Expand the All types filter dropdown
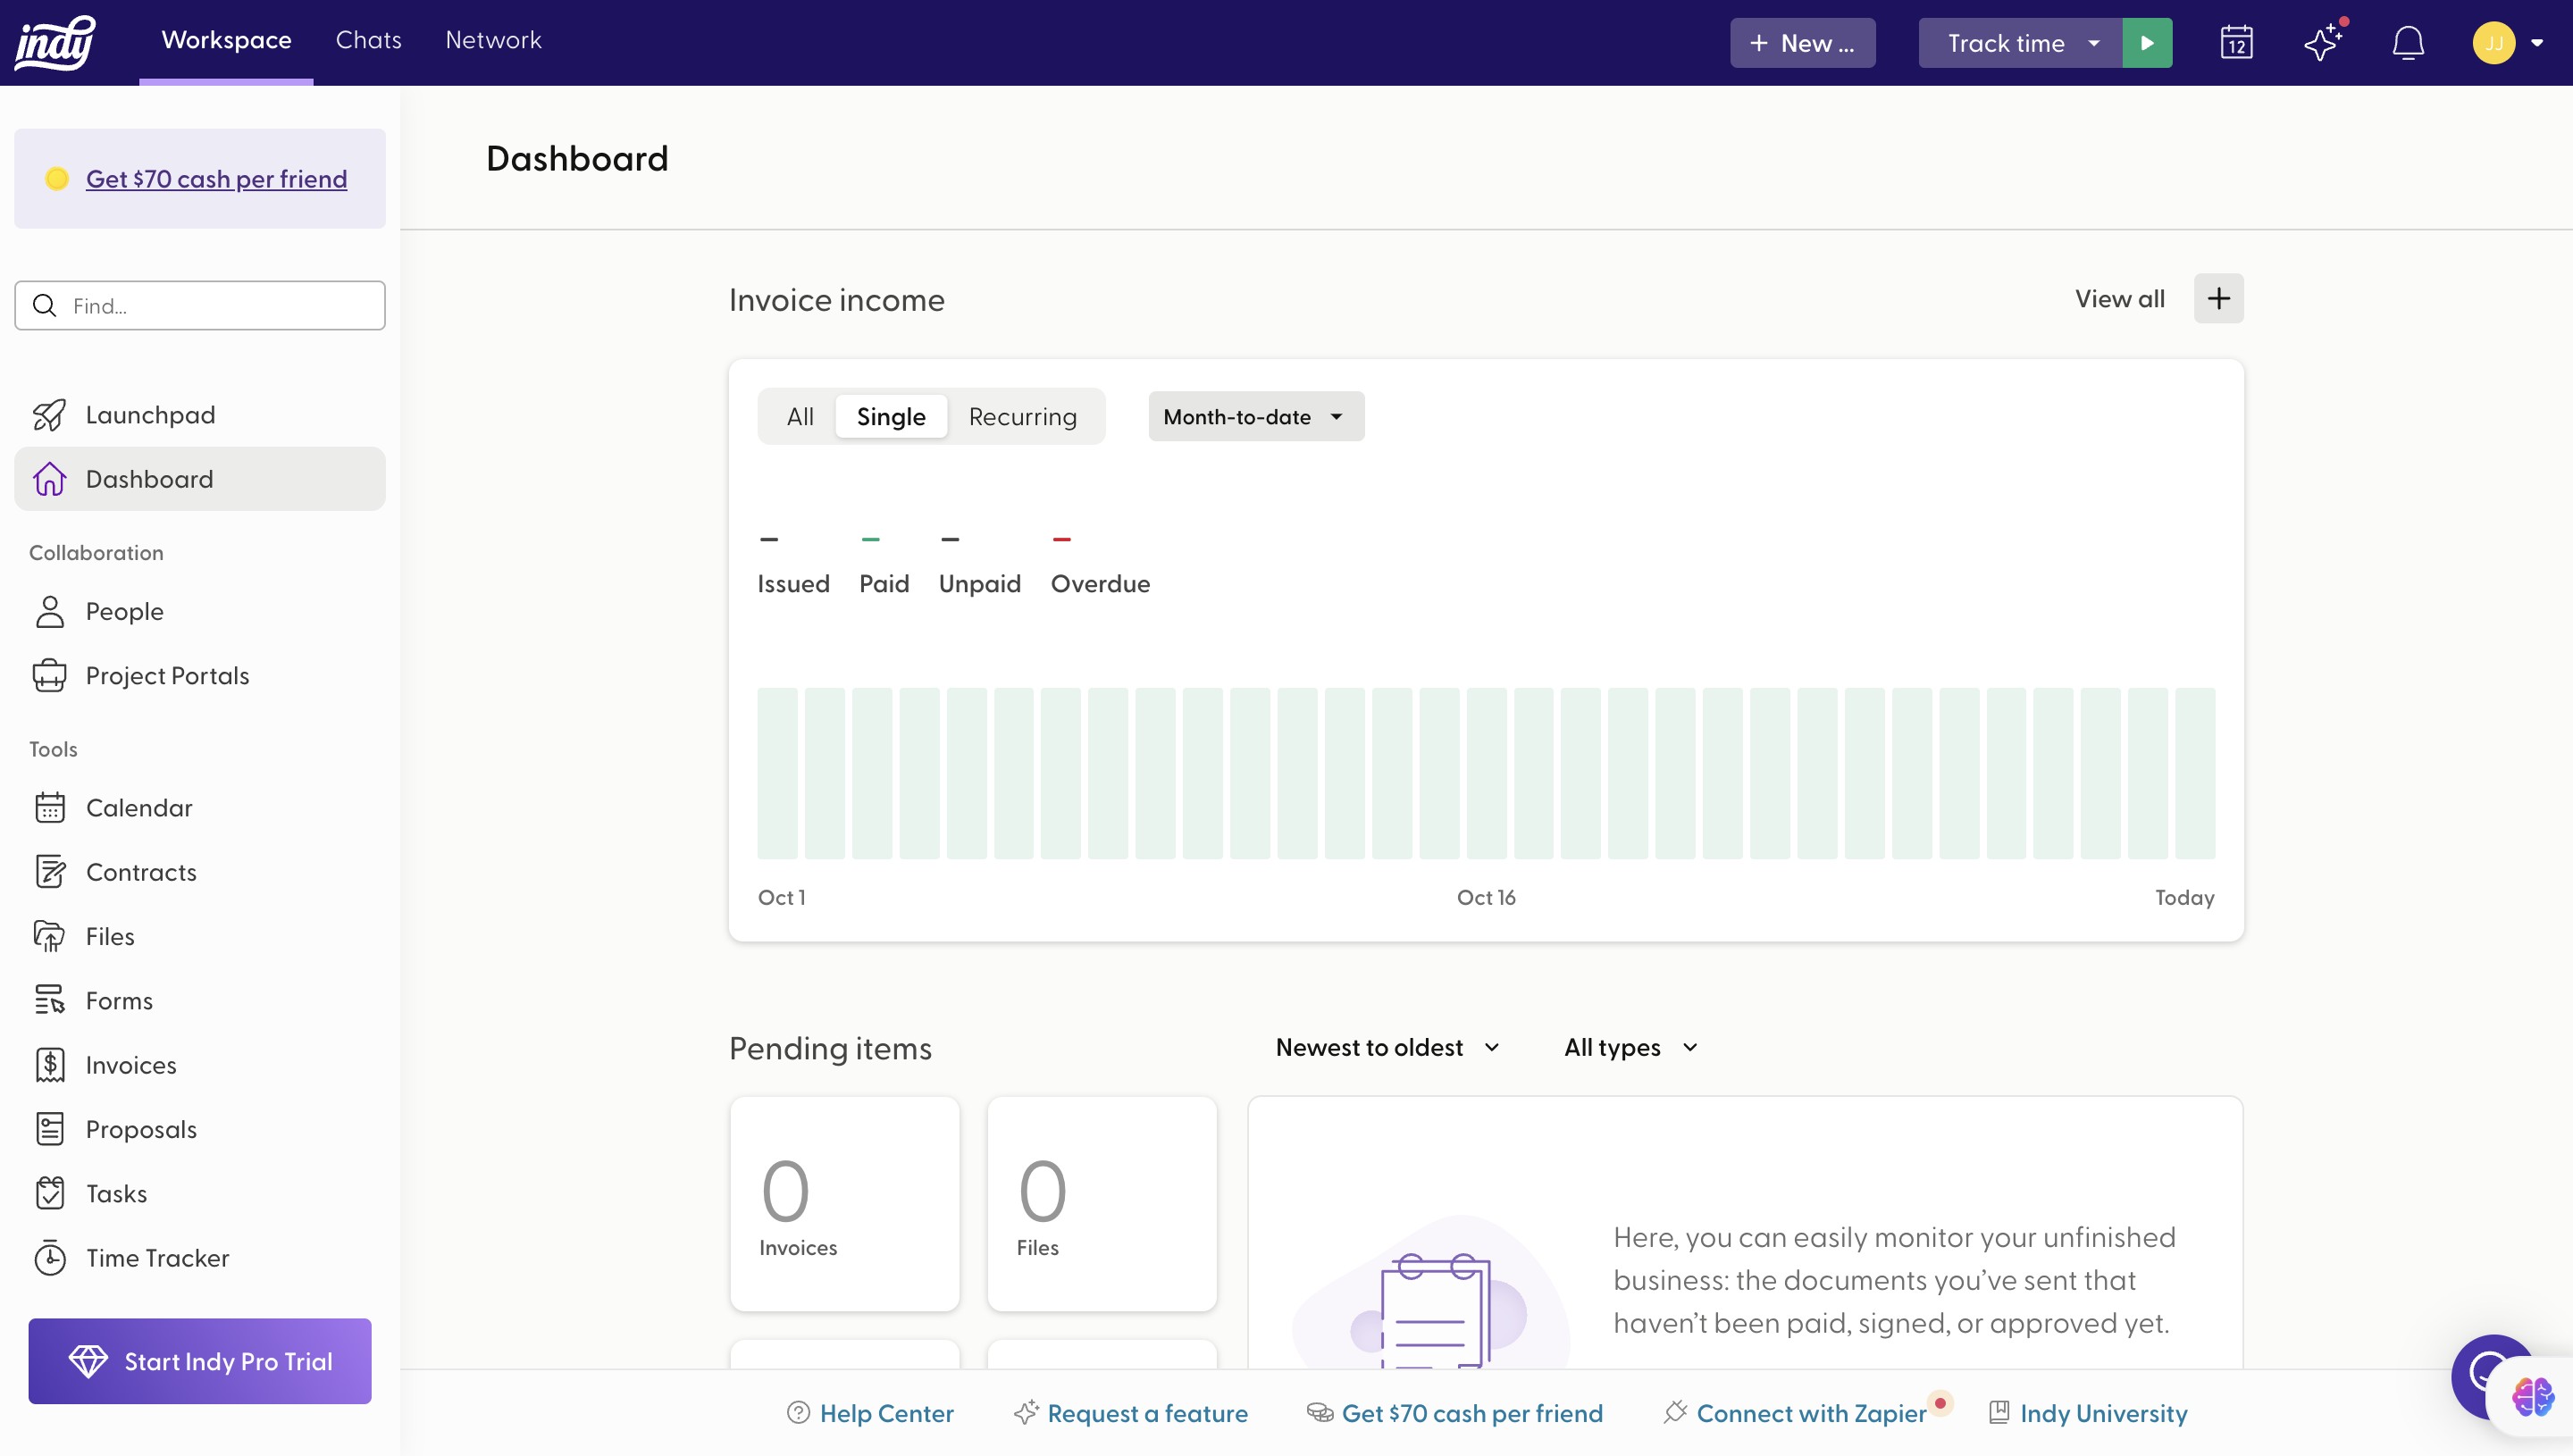This screenshot has width=2573, height=1456. 1630,1048
